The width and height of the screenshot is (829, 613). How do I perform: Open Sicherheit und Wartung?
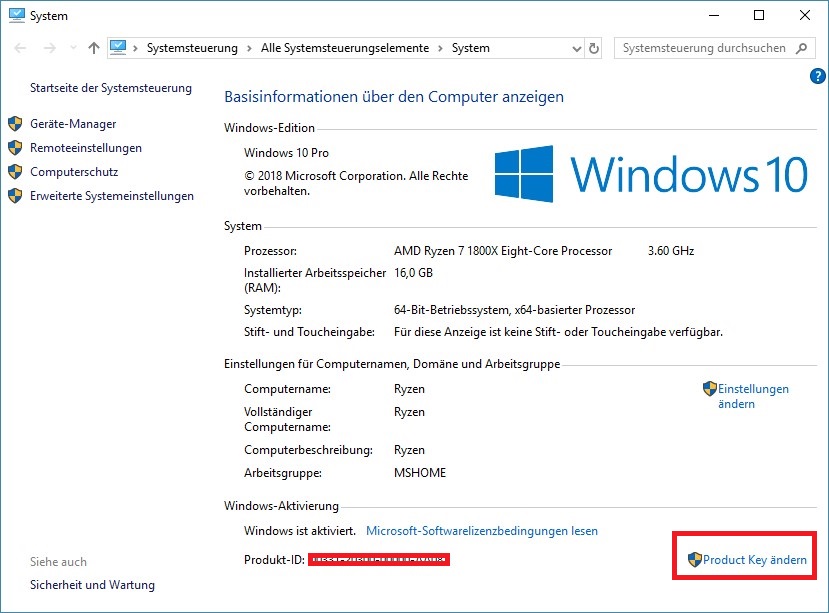[93, 585]
